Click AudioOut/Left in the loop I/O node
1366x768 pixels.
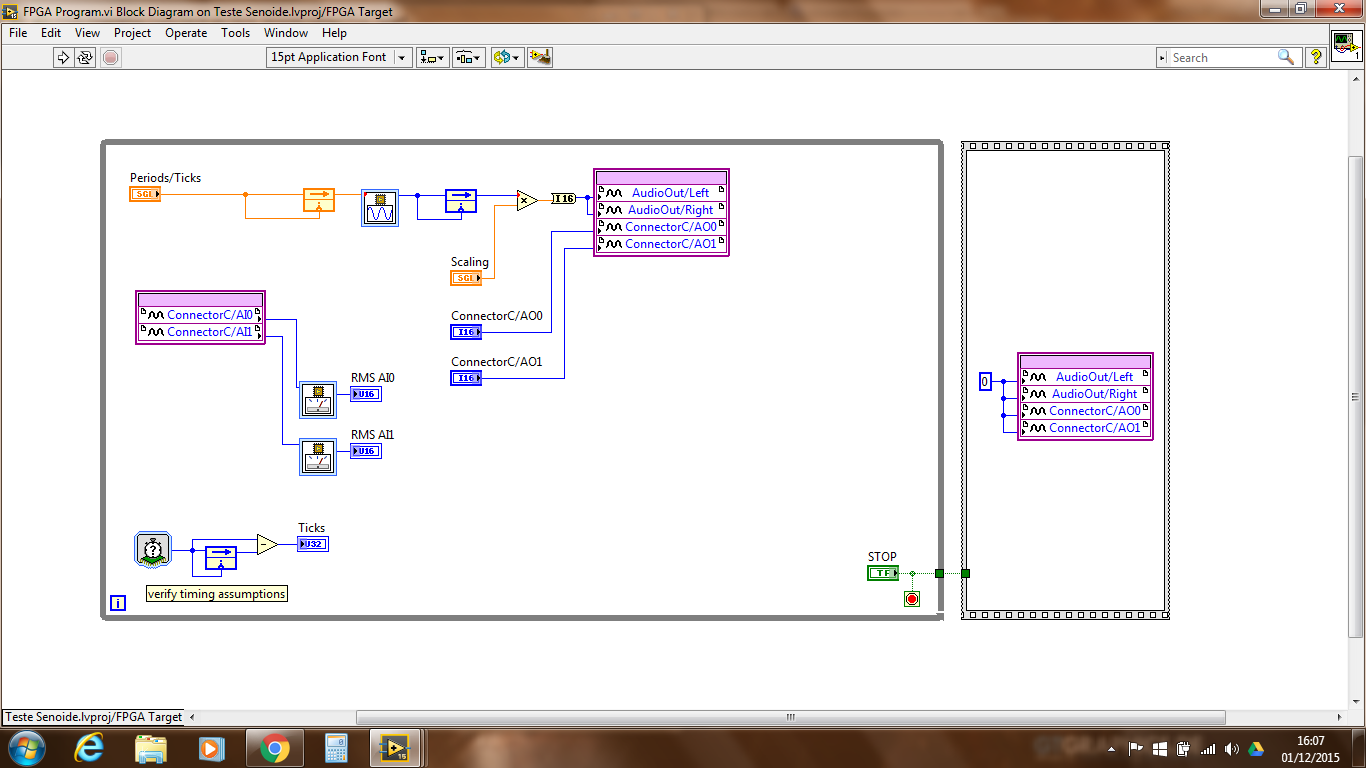661,192
